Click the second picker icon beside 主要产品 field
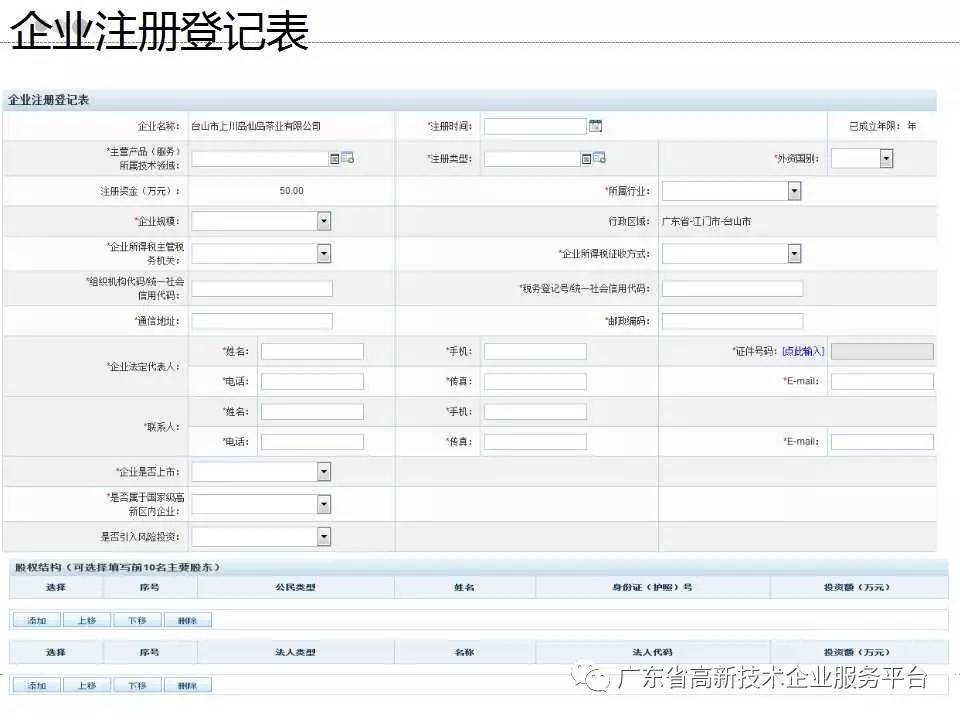Viewport: 960px width, 720px height. pos(348,158)
